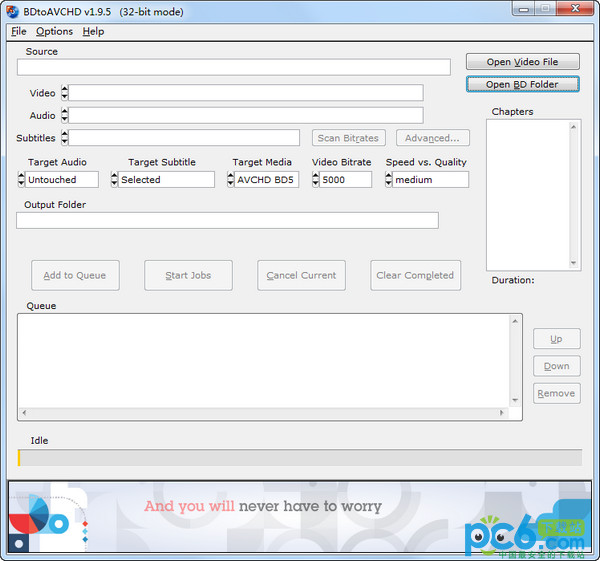The width and height of the screenshot is (600, 561).
Task: Click into the Source path field
Action: [233, 67]
